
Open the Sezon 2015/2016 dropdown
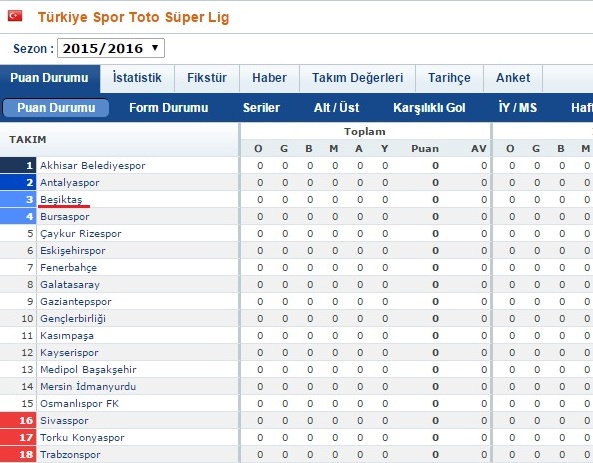pyautogui.click(x=111, y=48)
